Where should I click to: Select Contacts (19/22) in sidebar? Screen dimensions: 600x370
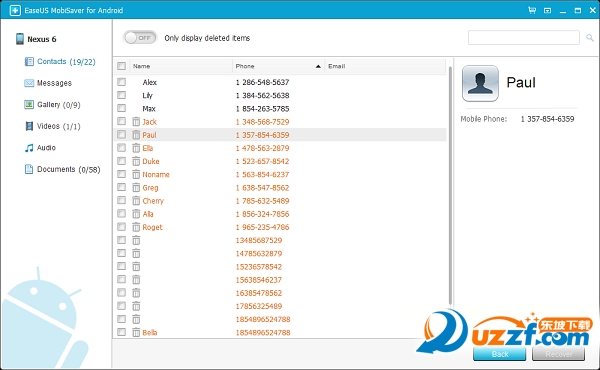(x=60, y=62)
